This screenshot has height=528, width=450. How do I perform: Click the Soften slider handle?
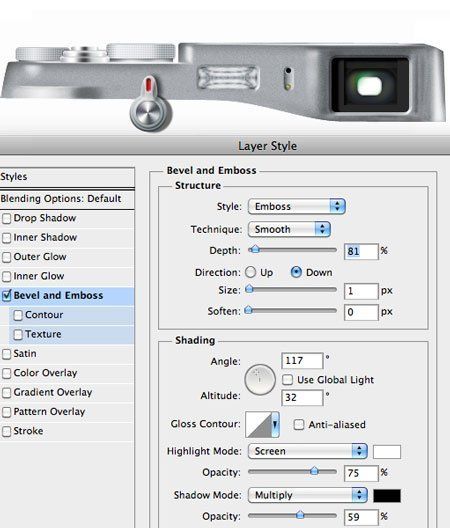(x=249, y=310)
